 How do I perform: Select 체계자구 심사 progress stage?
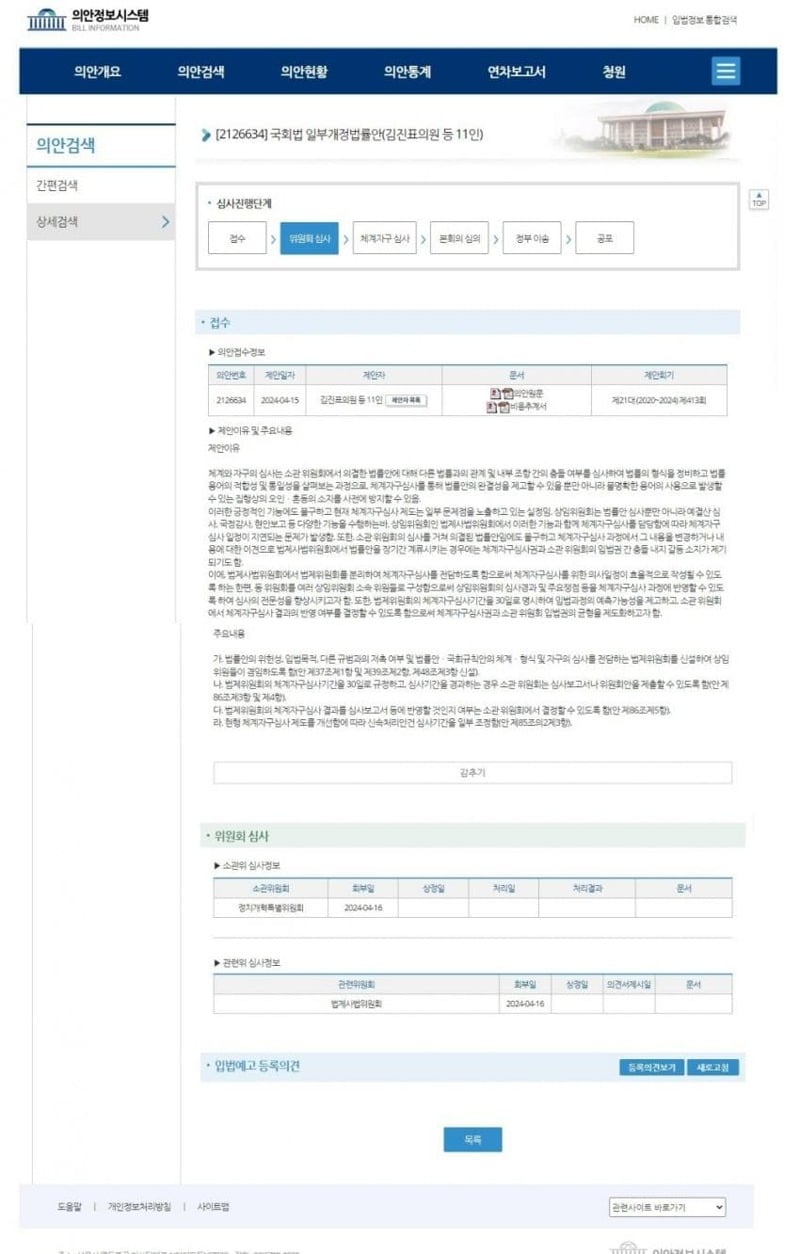384,239
